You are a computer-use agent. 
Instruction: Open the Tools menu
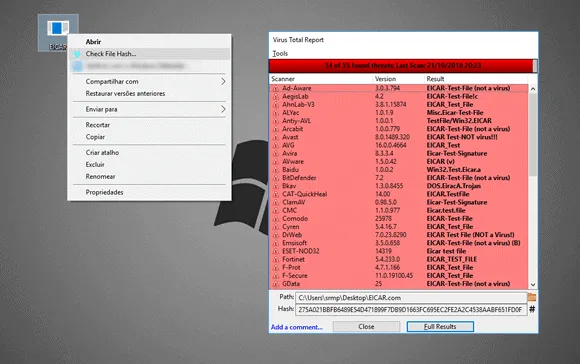click(280, 53)
